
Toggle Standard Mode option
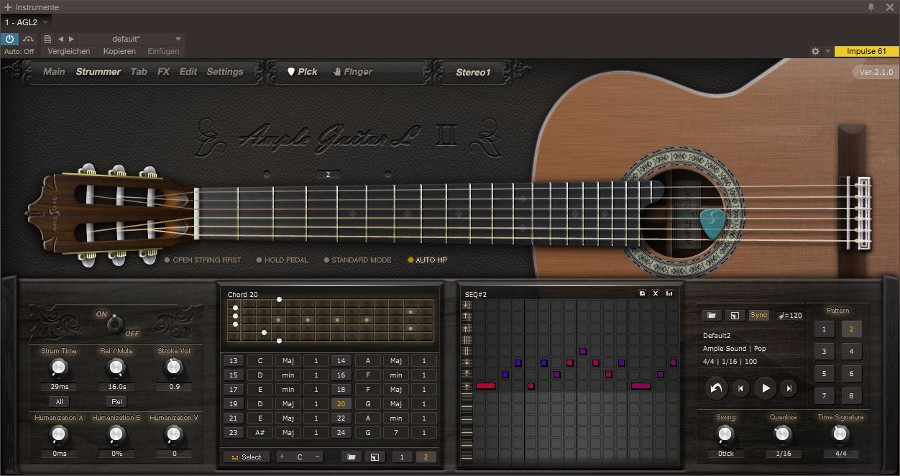point(358,260)
